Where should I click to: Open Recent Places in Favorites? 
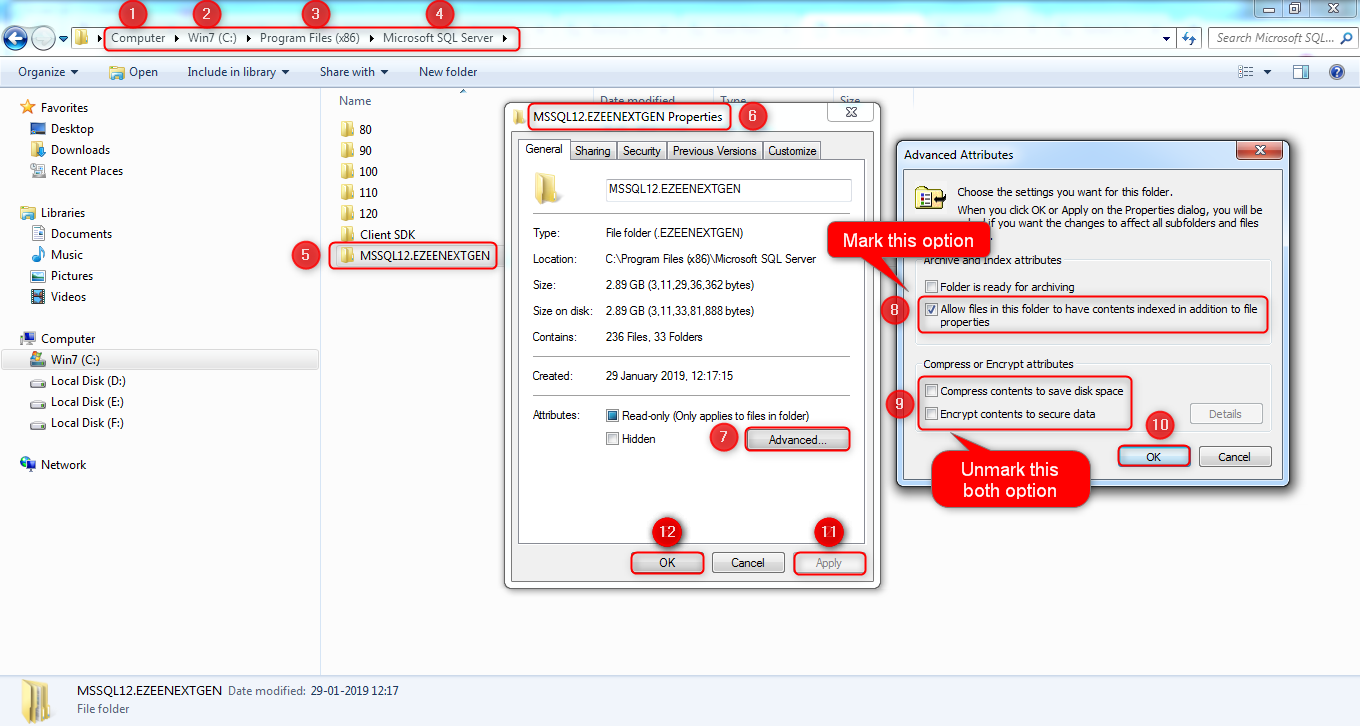coord(87,171)
